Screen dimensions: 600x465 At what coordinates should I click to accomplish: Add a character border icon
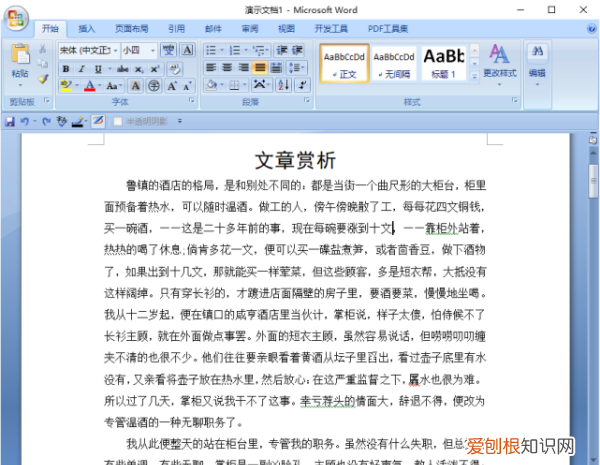(x=187, y=50)
